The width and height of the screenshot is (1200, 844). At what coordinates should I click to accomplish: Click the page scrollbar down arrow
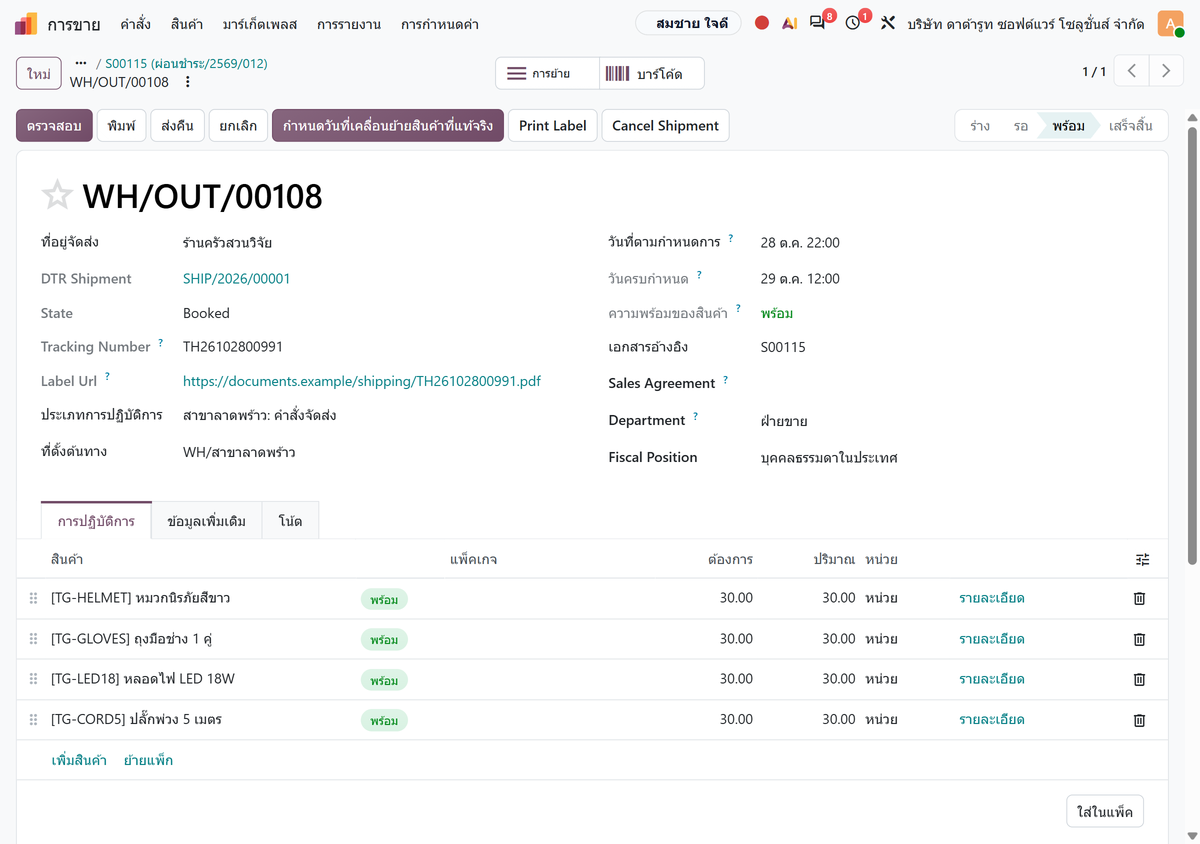point(1191,835)
